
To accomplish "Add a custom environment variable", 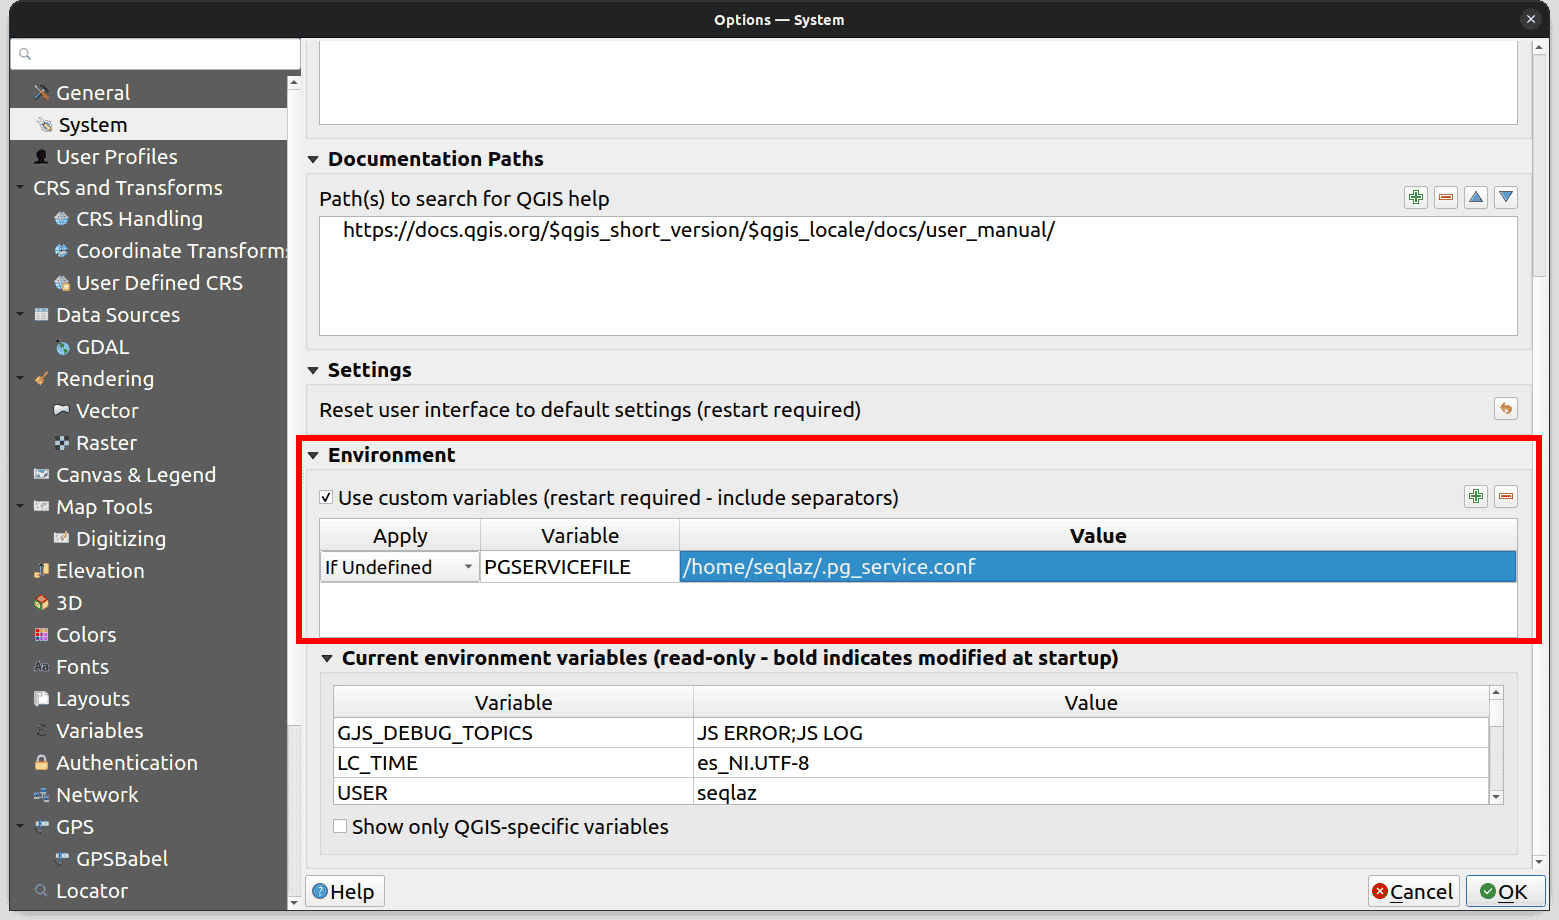I will (1476, 496).
